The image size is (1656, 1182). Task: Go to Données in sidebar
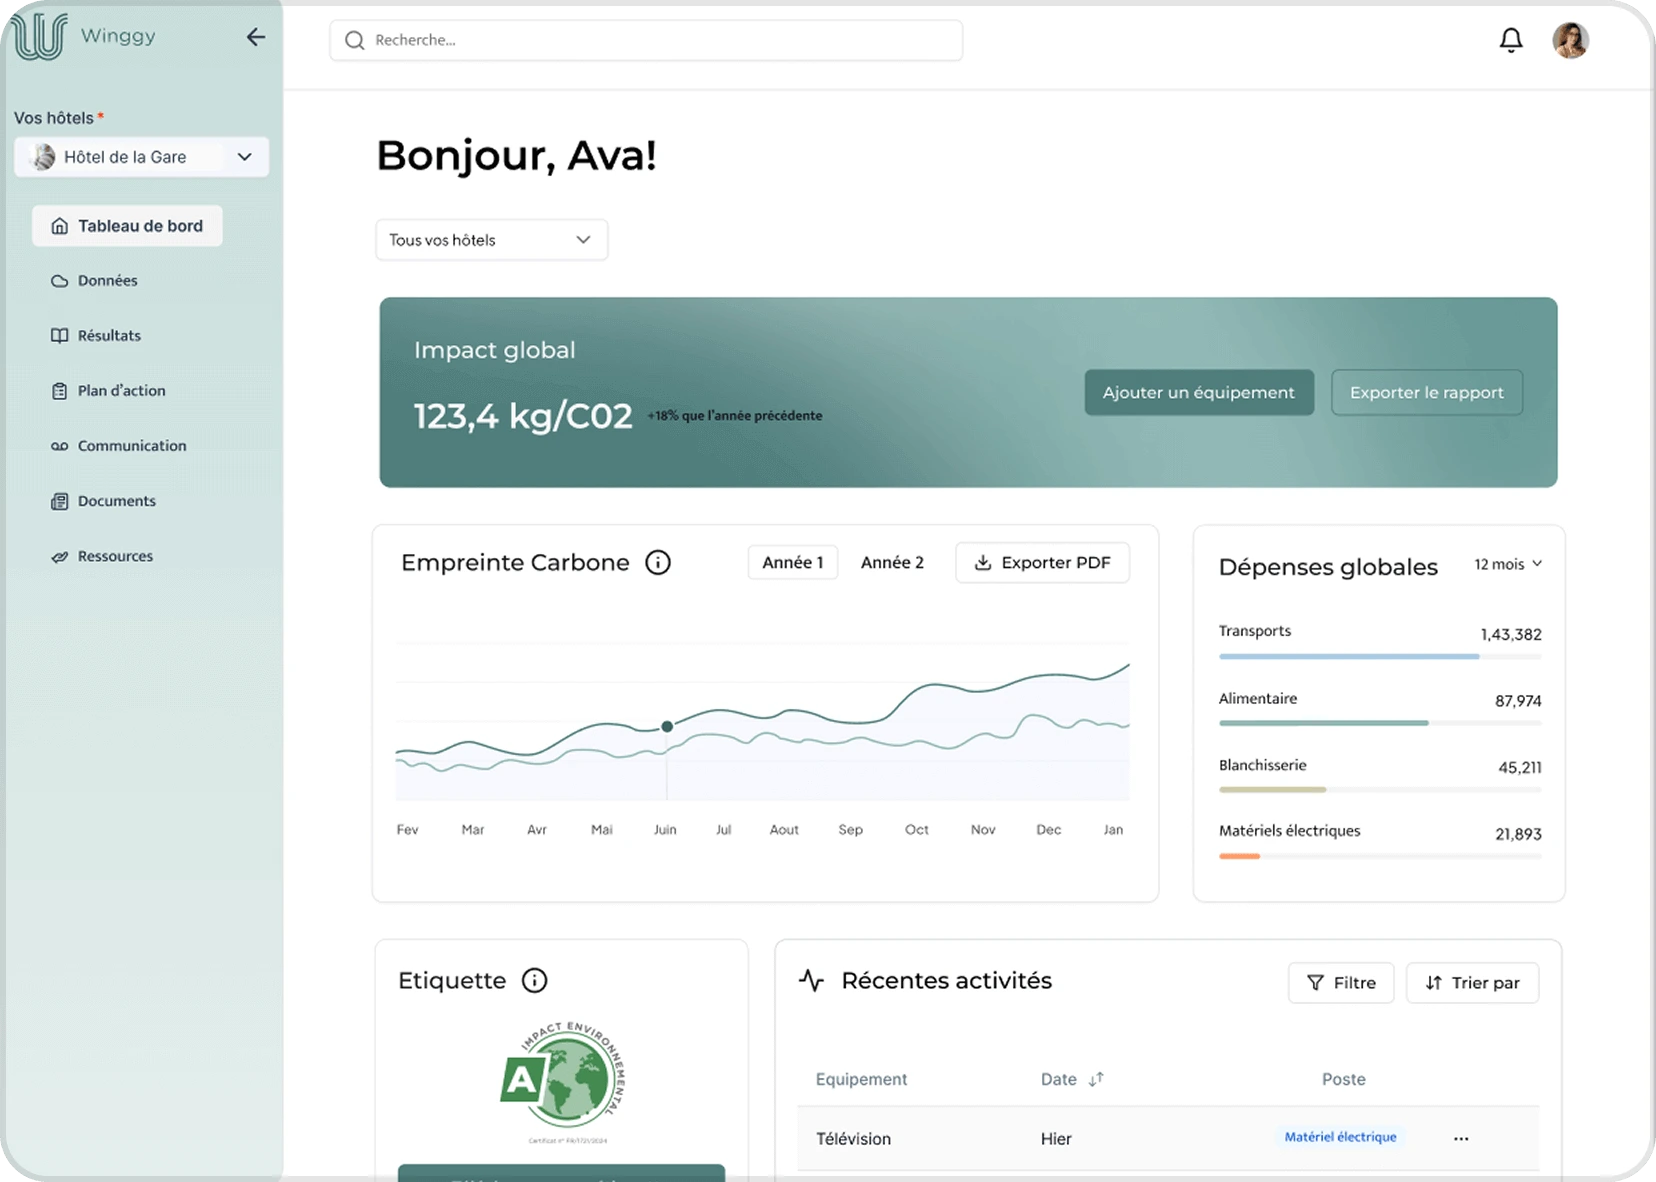[107, 281]
